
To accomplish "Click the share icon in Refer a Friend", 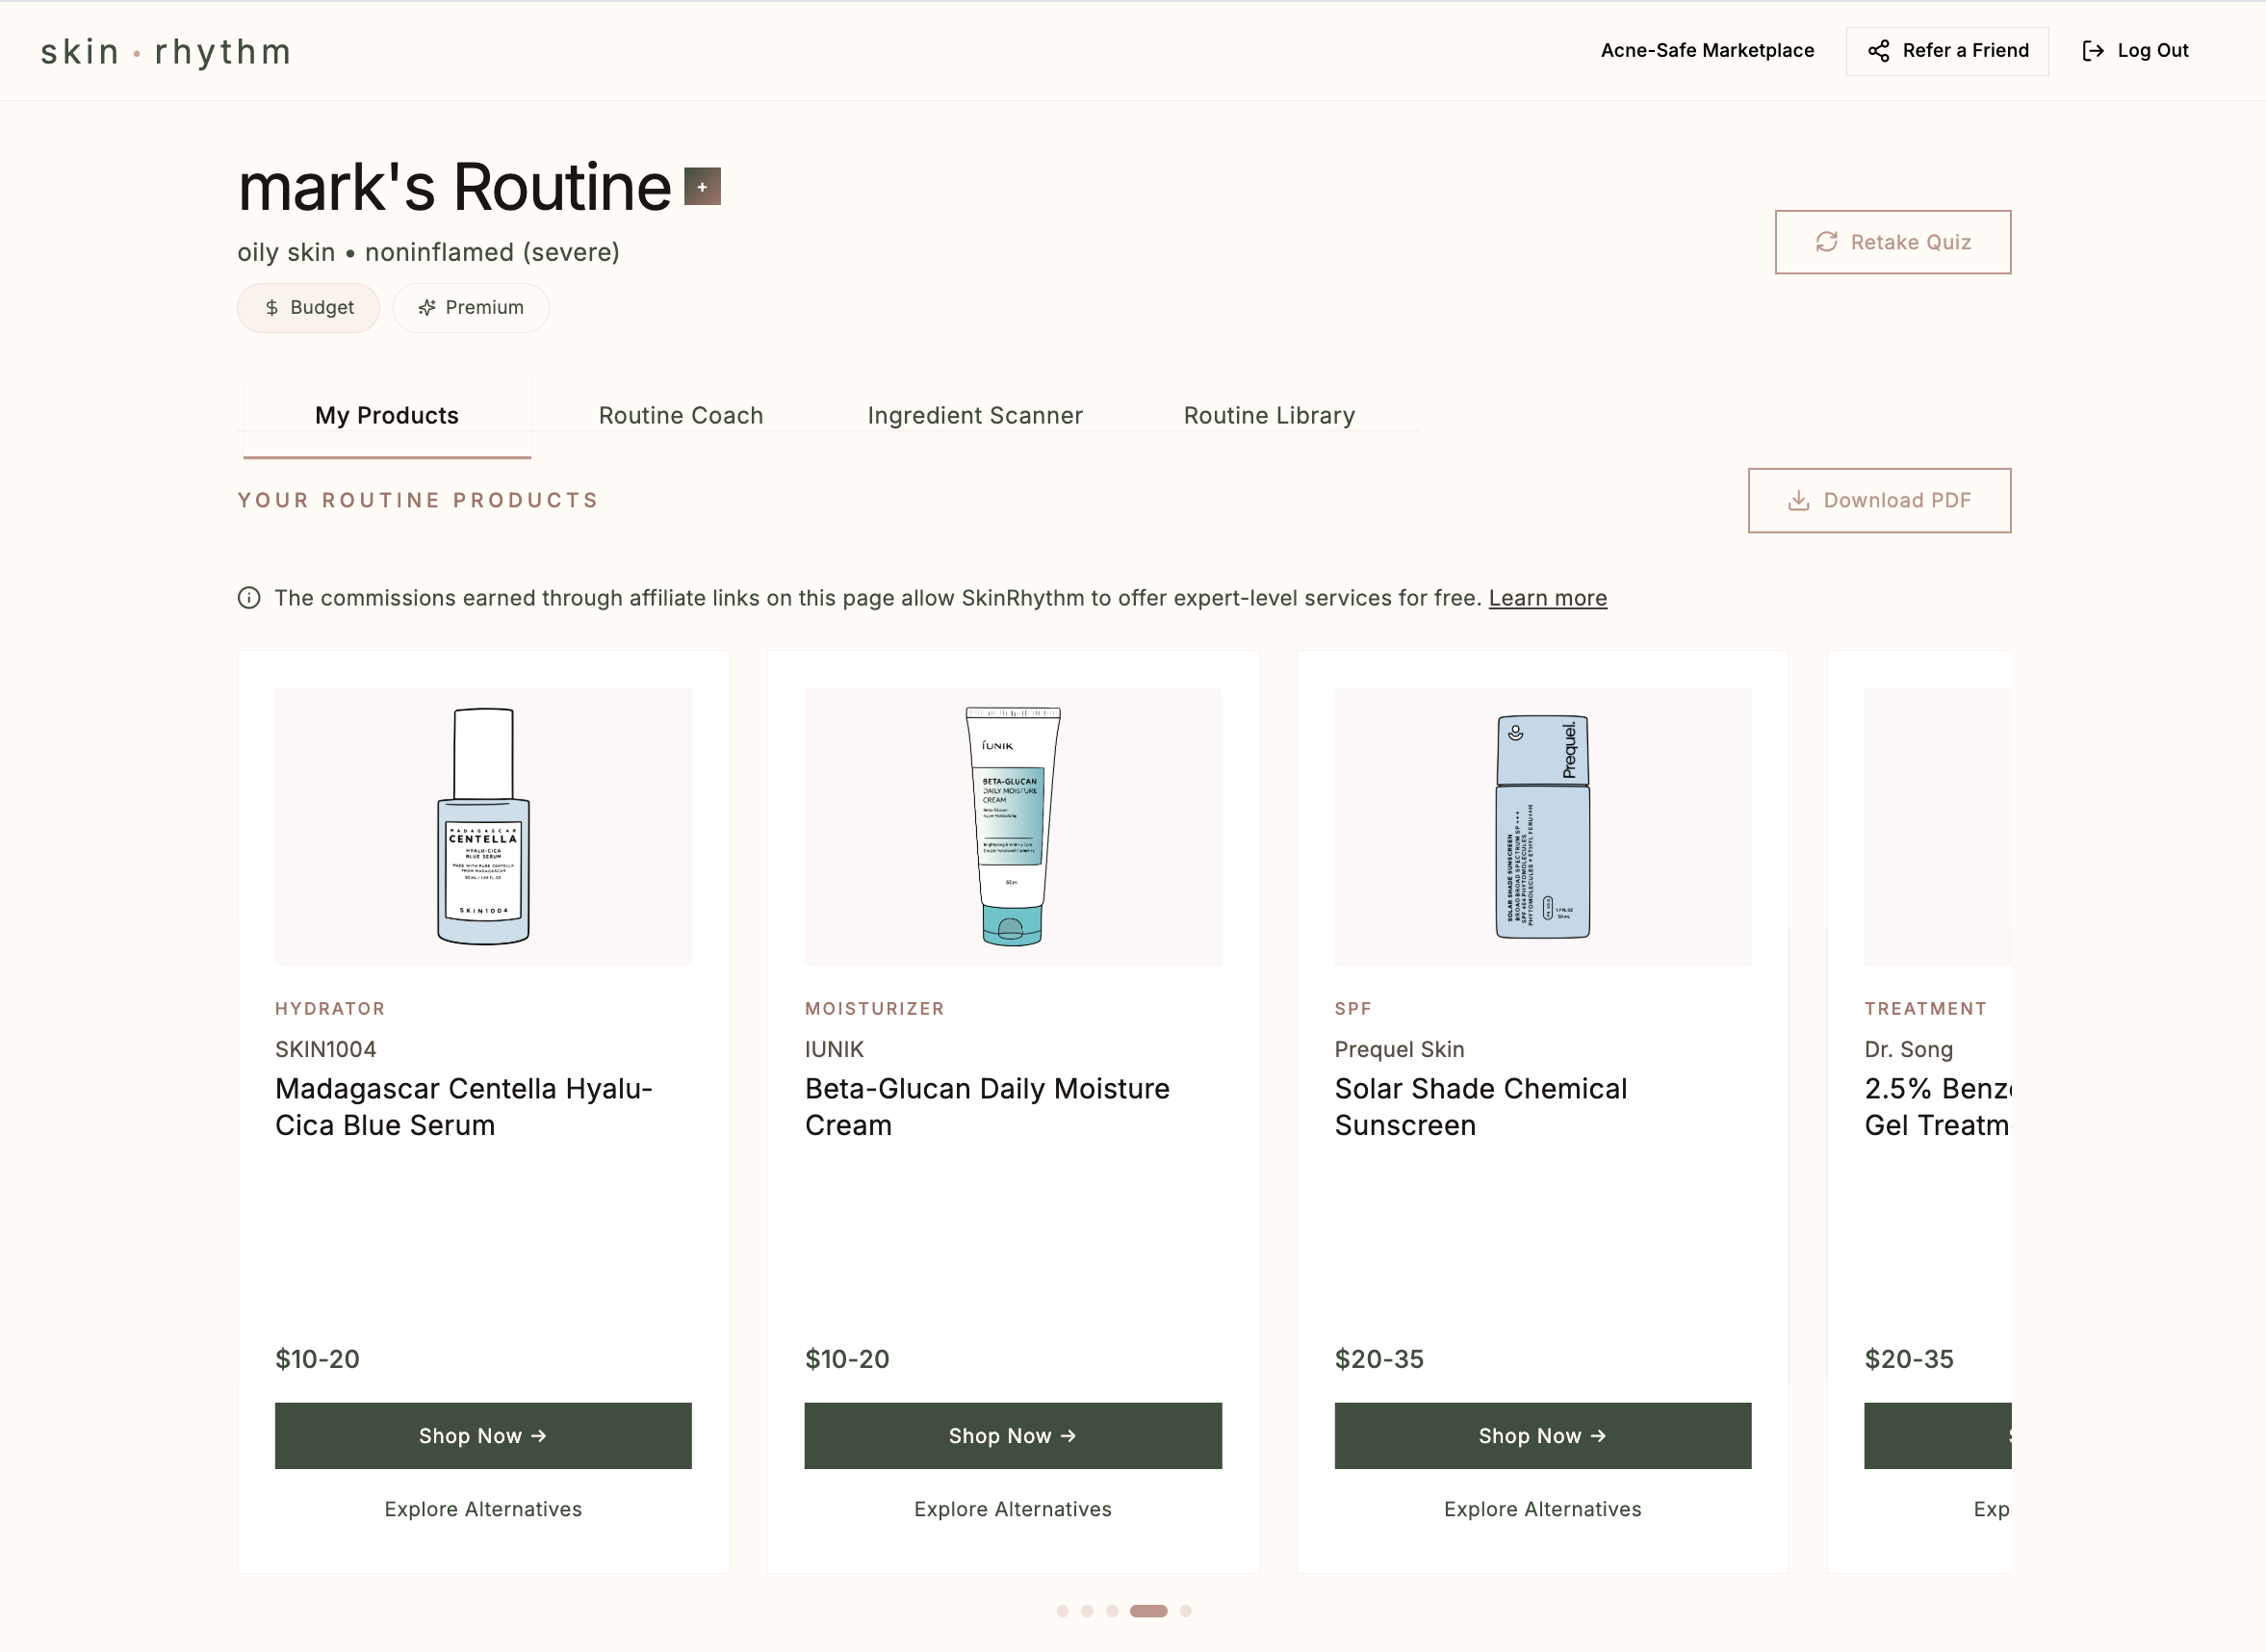I will [x=1878, y=51].
